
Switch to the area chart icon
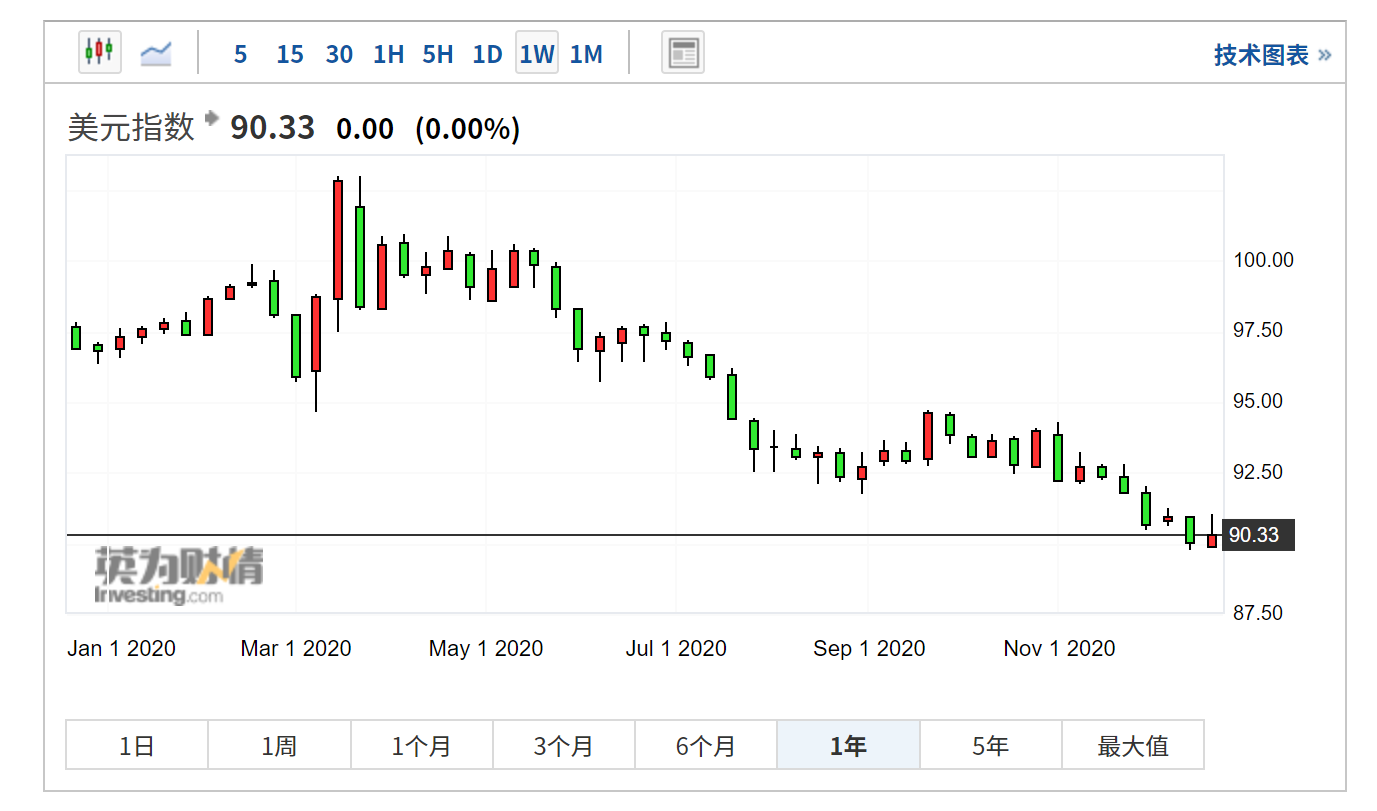[156, 53]
